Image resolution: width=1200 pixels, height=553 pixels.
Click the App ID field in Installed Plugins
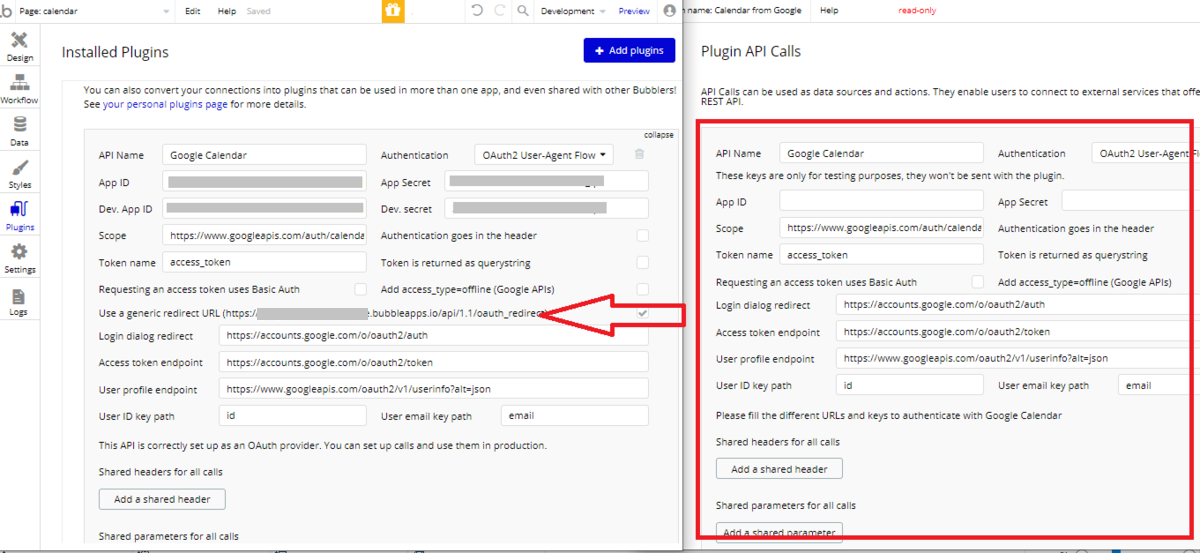pyautogui.click(x=264, y=182)
